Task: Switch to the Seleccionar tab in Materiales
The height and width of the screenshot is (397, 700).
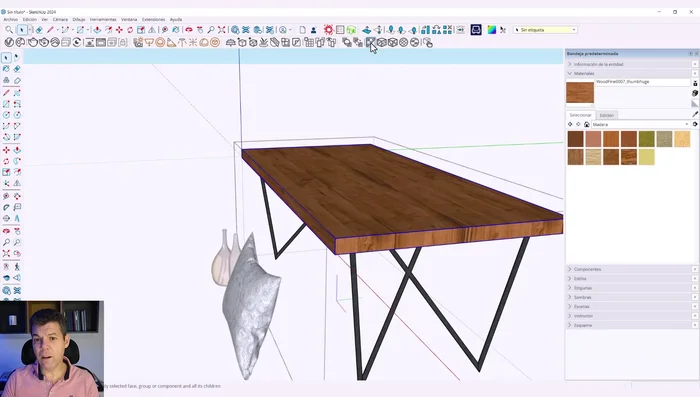Action: [x=580, y=115]
